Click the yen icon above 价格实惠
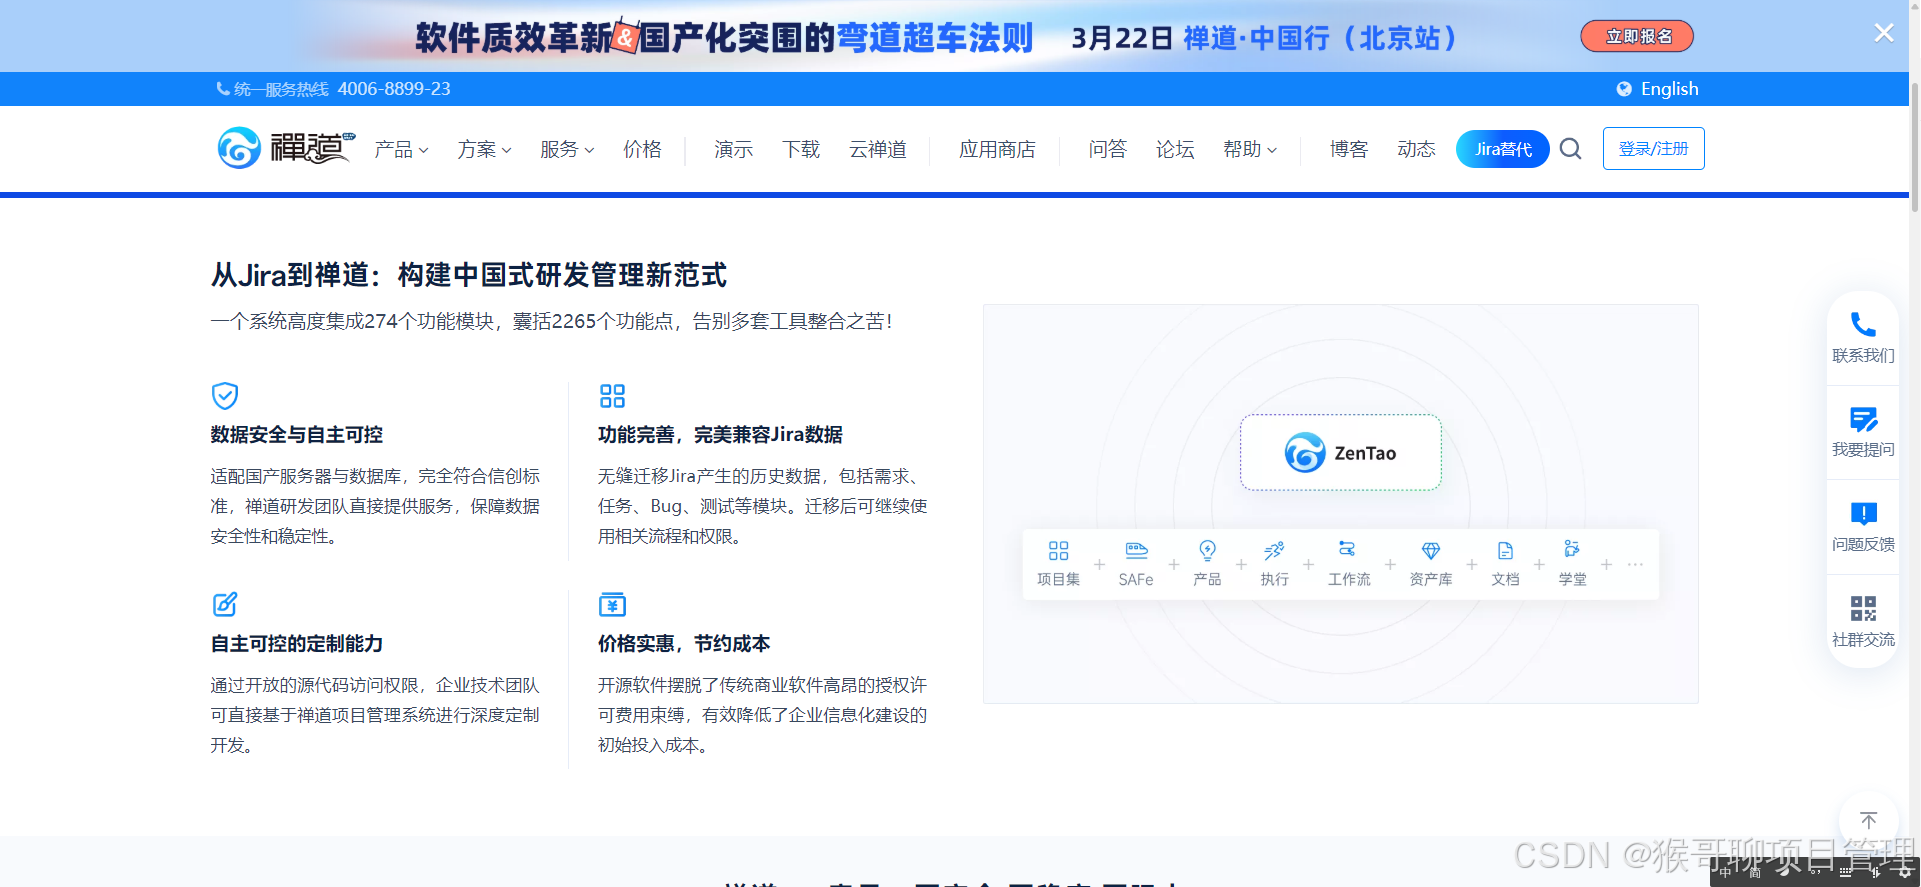Image resolution: width=1921 pixels, height=887 pixels. pyautogui.click(x=612, y=604)
